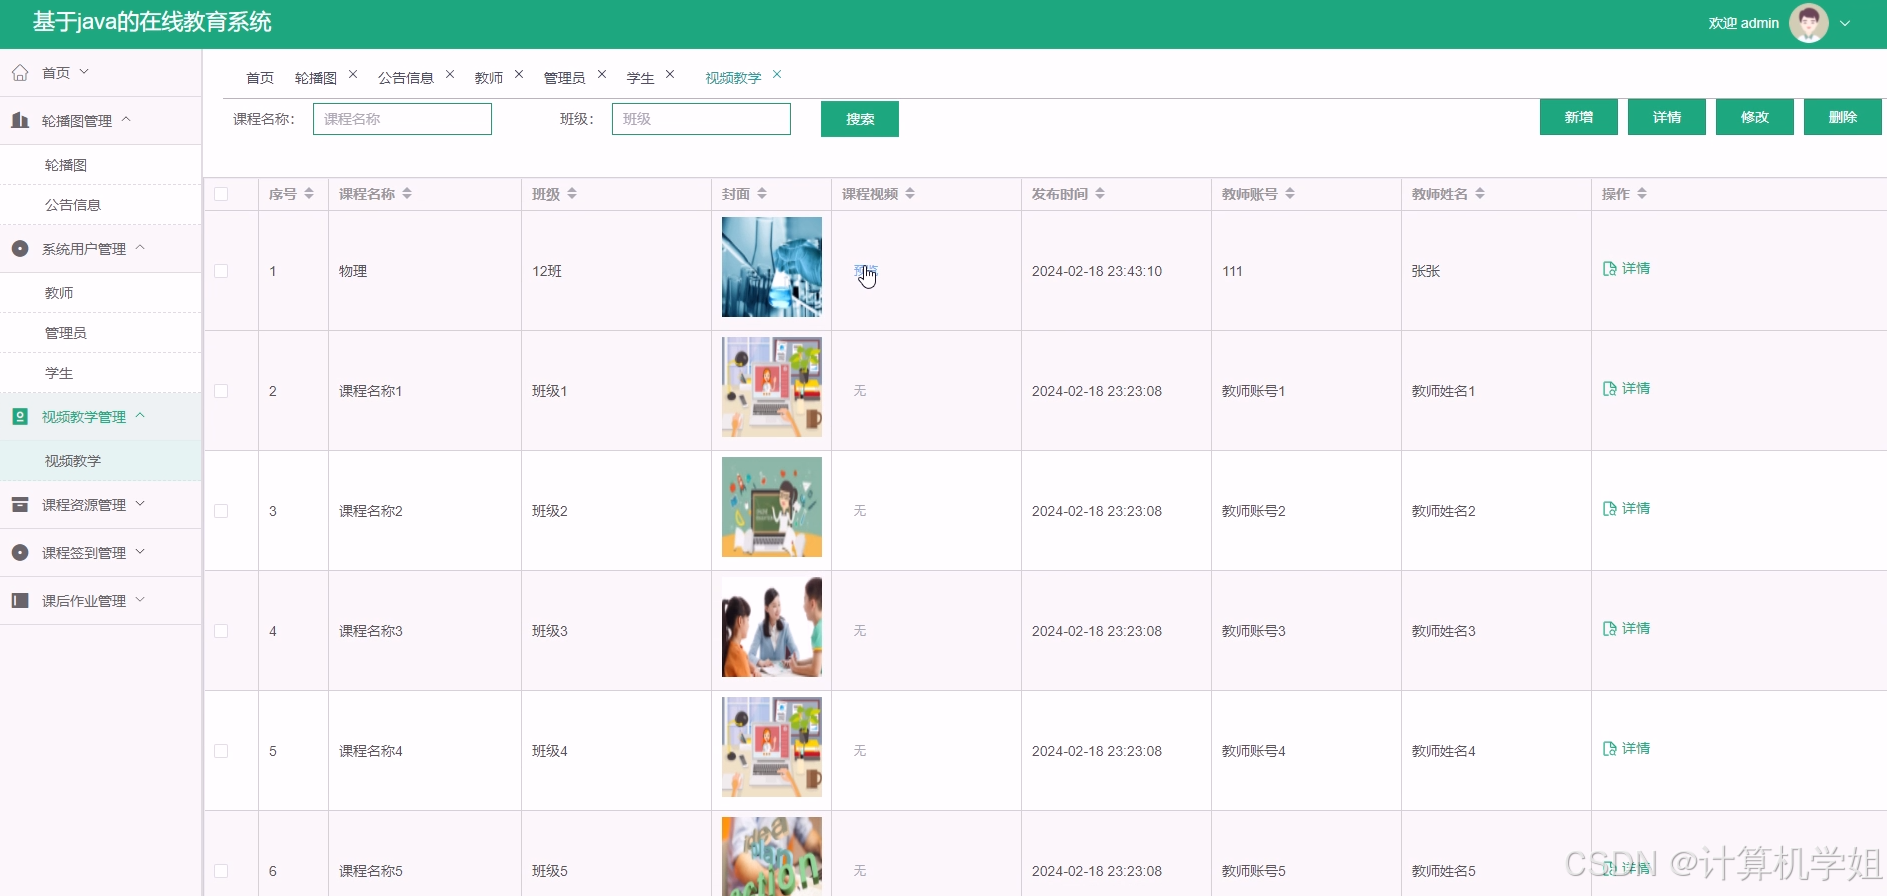Open the 课程名称3 cover thumbnail
1887x896 pixels.
[772, 627]
